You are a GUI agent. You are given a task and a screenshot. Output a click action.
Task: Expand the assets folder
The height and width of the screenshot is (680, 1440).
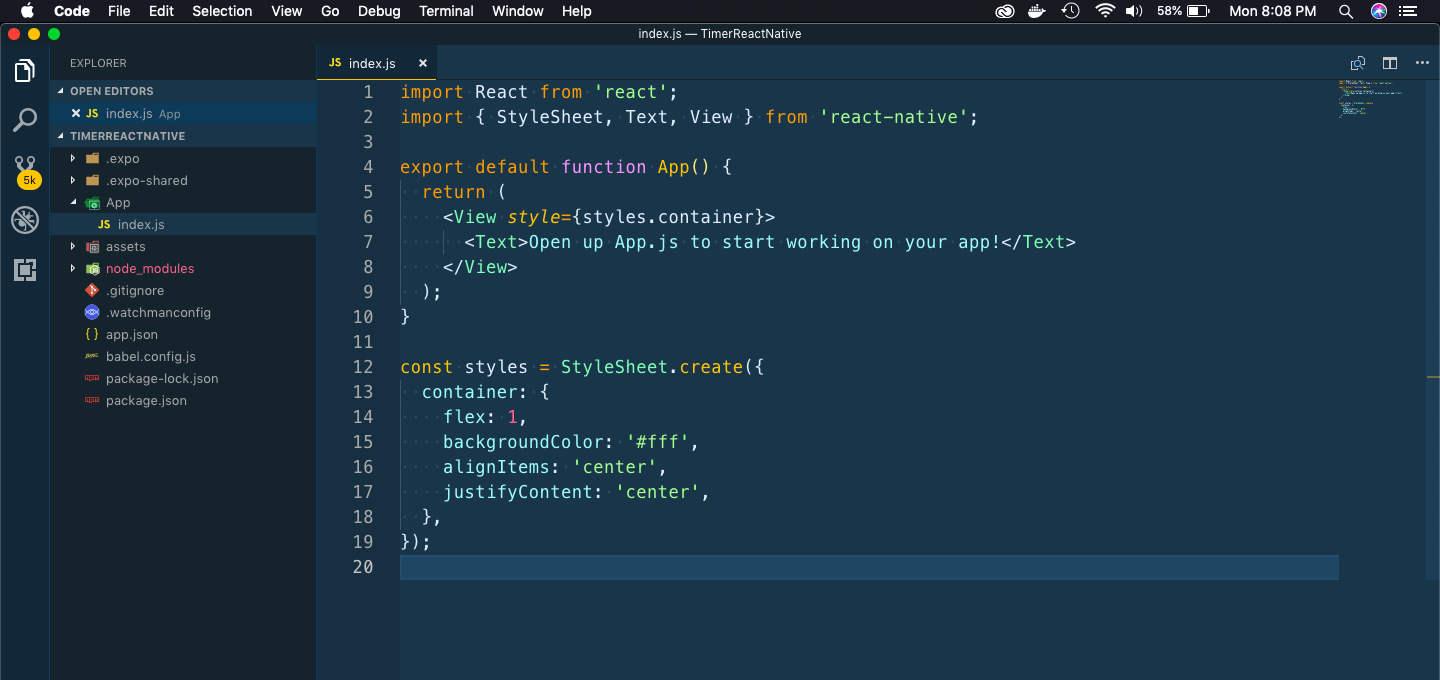tap(183, 246)
